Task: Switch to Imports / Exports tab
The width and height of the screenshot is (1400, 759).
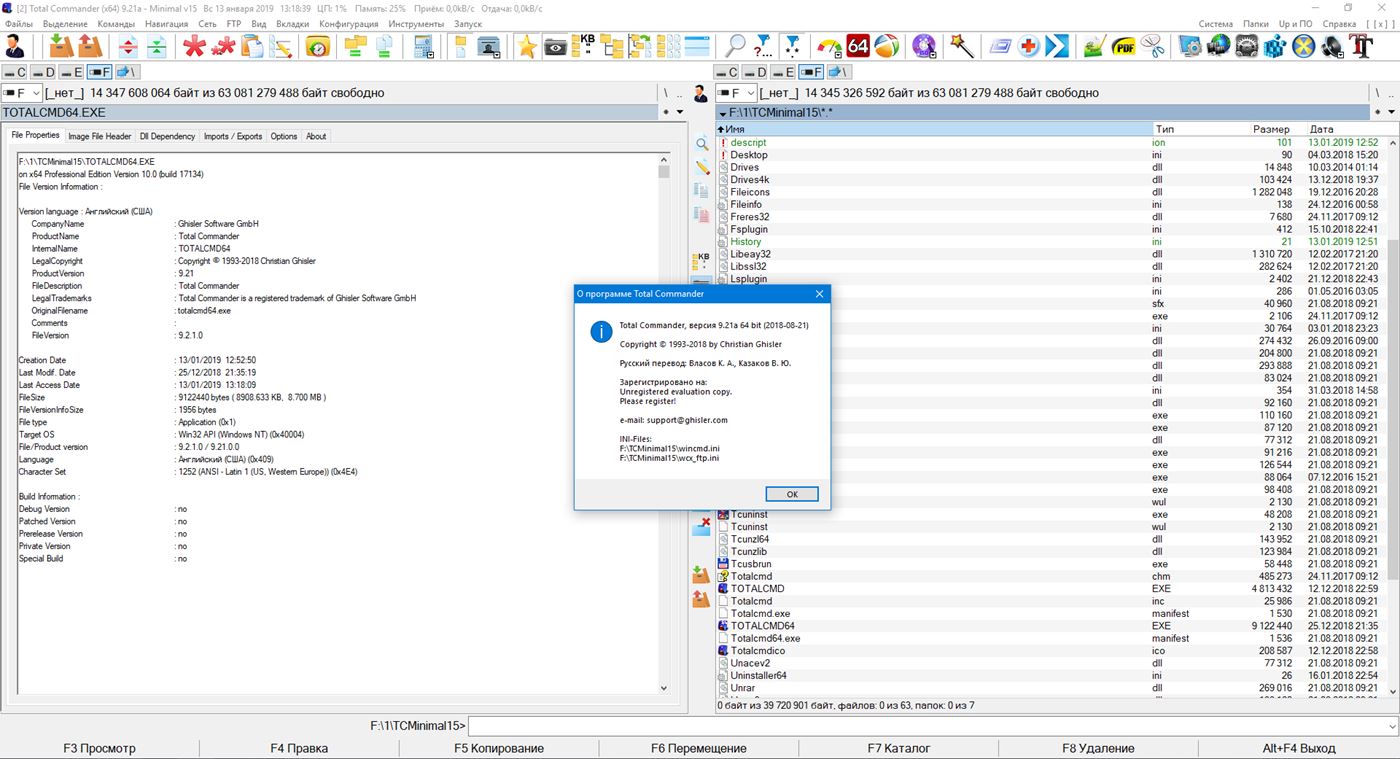Action: (x=233, y=136)
